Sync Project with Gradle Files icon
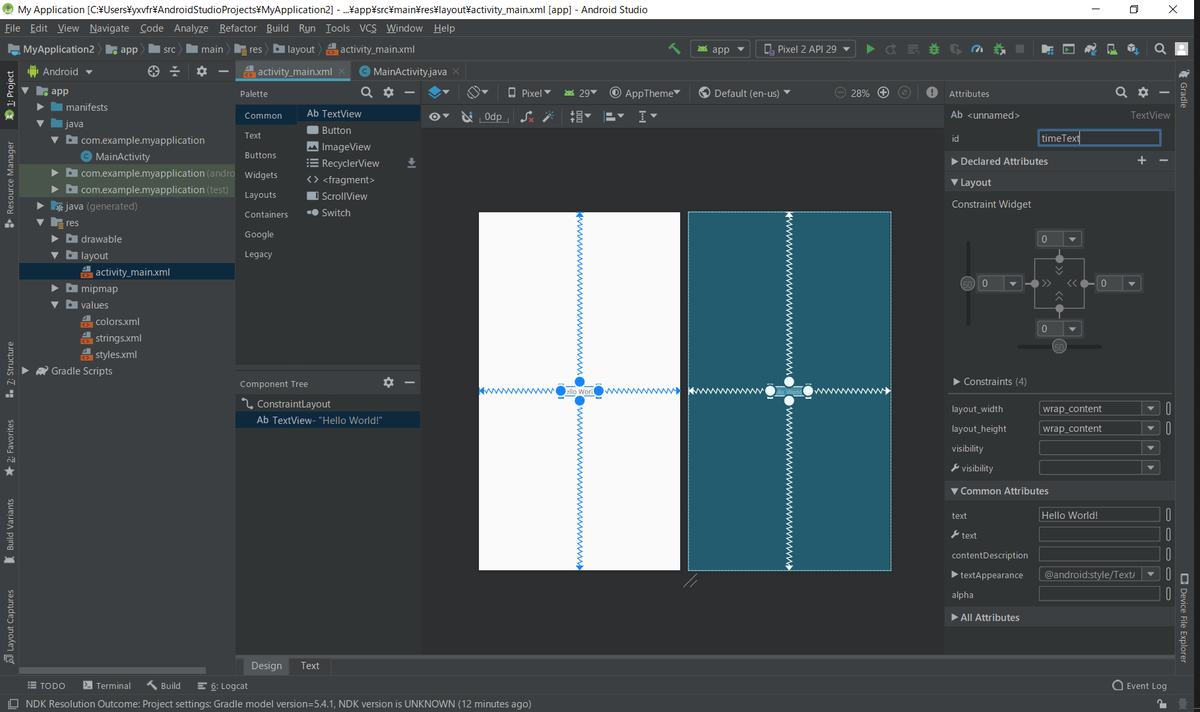1200x712 pixels. [x=1090, y=48]
